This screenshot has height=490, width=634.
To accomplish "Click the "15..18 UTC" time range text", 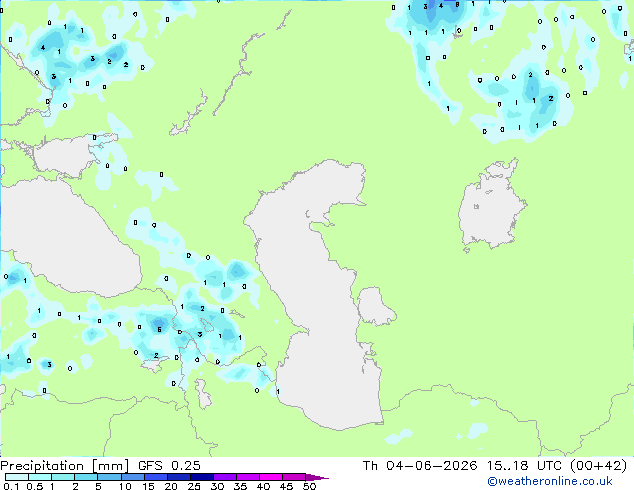I will tap(524, 466).
